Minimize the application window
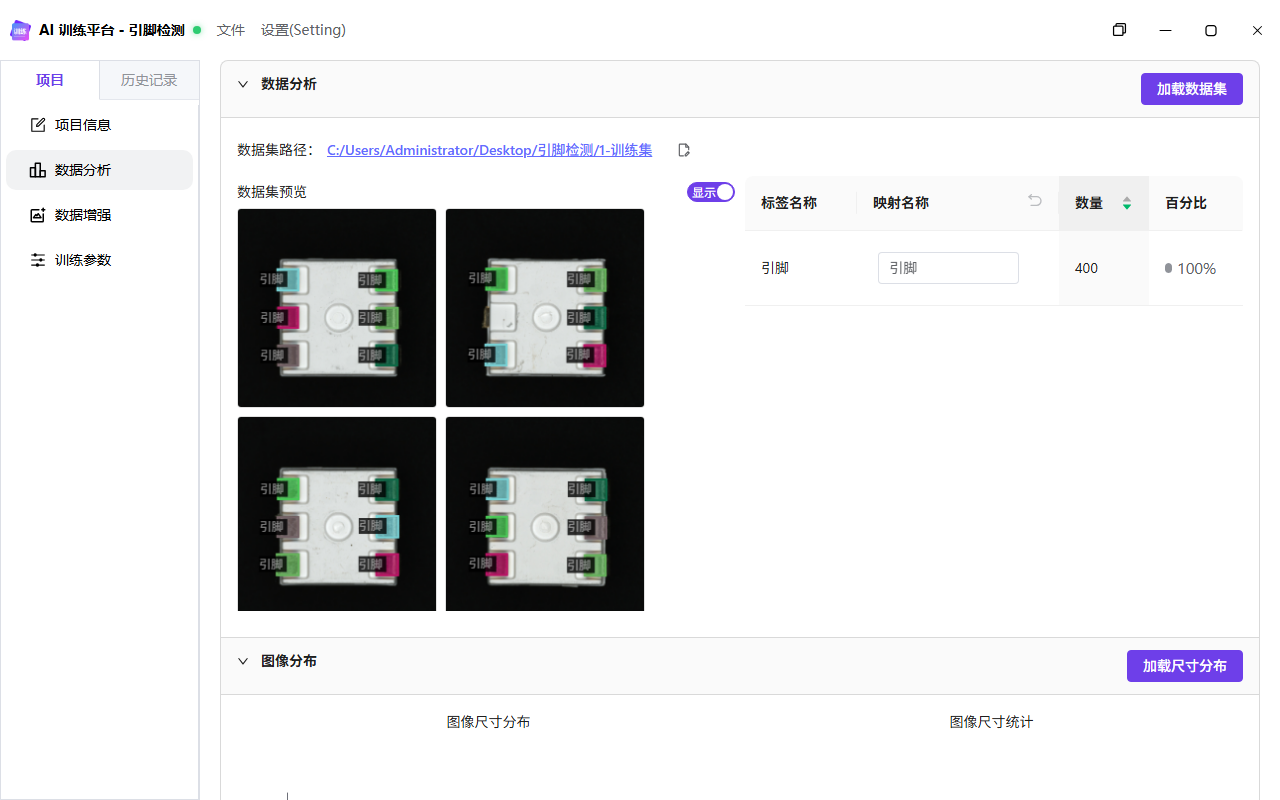Image resolution: width=1280 pixels, height=800 pixels. pyautogui.click(x=1165, y=30)
